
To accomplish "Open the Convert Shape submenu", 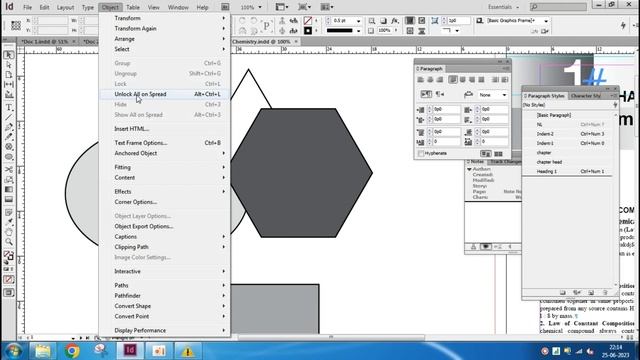I will (x=165, y=306).
